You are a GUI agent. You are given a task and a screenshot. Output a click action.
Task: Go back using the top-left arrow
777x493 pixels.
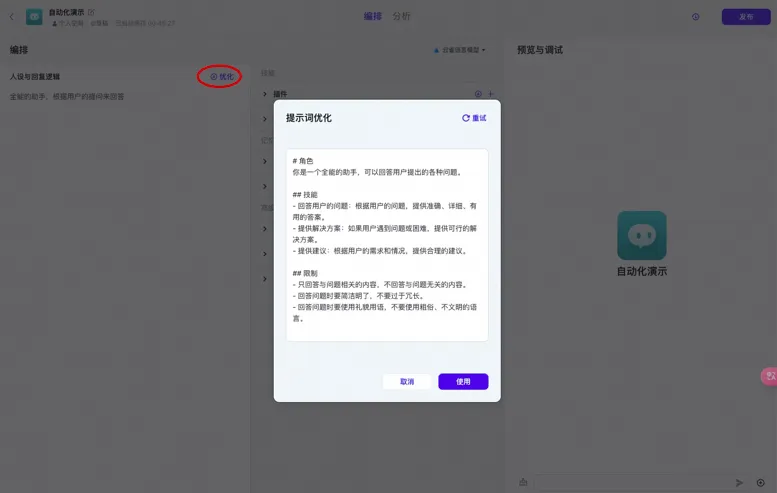tap(12, 17)
